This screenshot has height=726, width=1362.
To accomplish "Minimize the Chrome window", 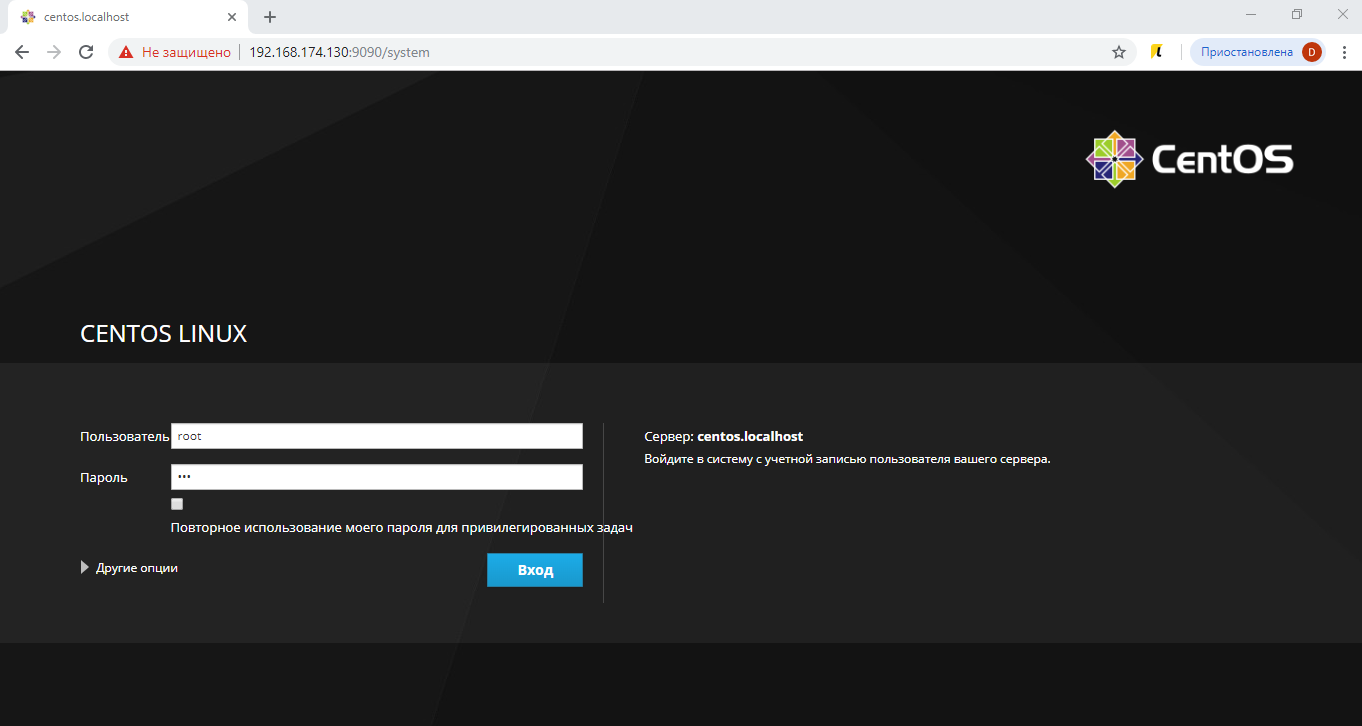I will coord(1251,14).
